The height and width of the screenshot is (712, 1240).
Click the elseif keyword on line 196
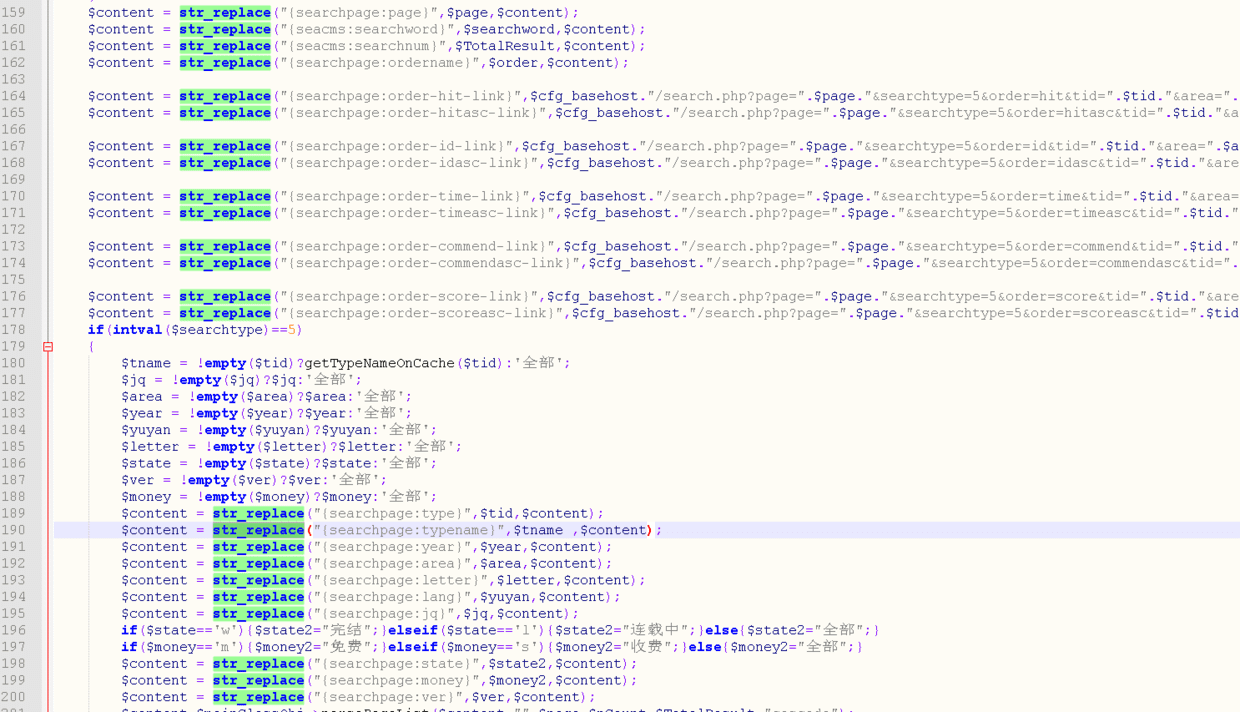click(414, 630)
